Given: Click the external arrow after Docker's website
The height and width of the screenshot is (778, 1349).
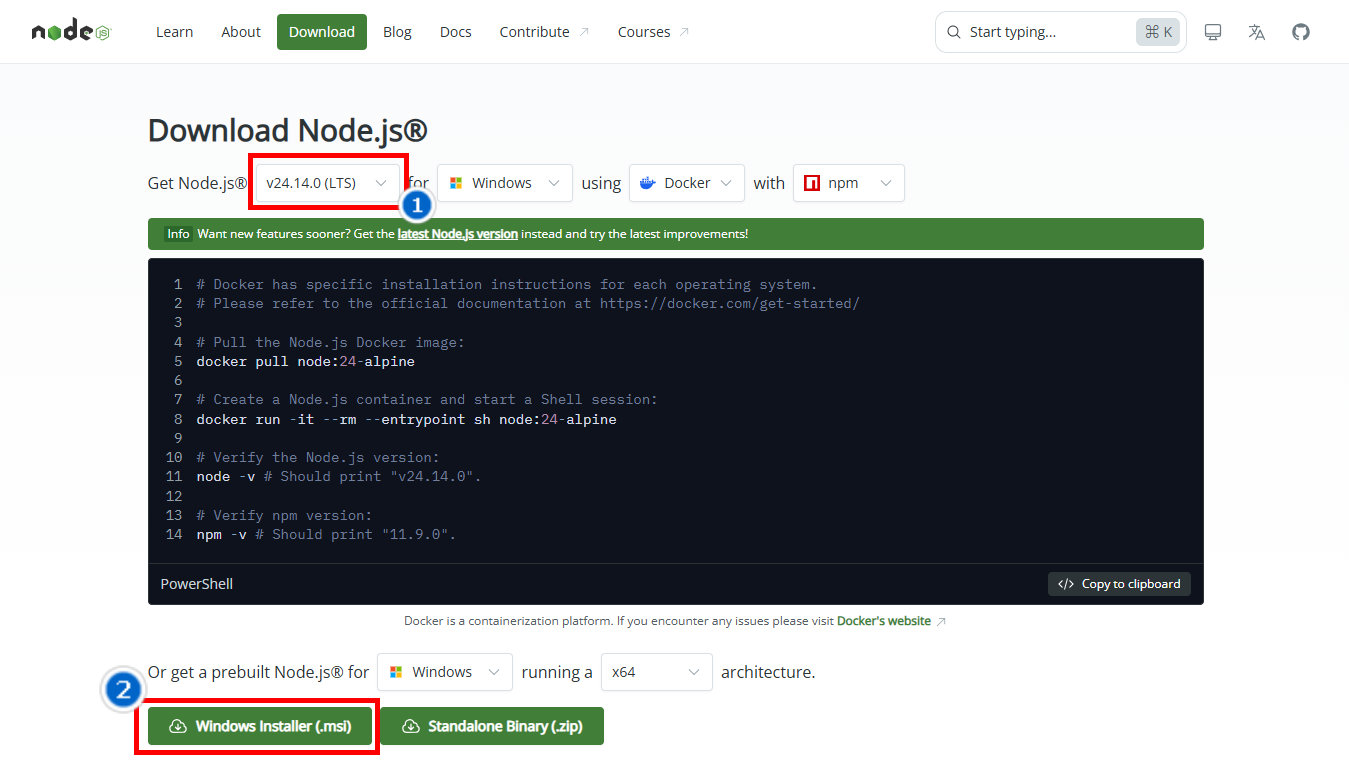Looking at the screenshot, I should click(x=941, y=621).
